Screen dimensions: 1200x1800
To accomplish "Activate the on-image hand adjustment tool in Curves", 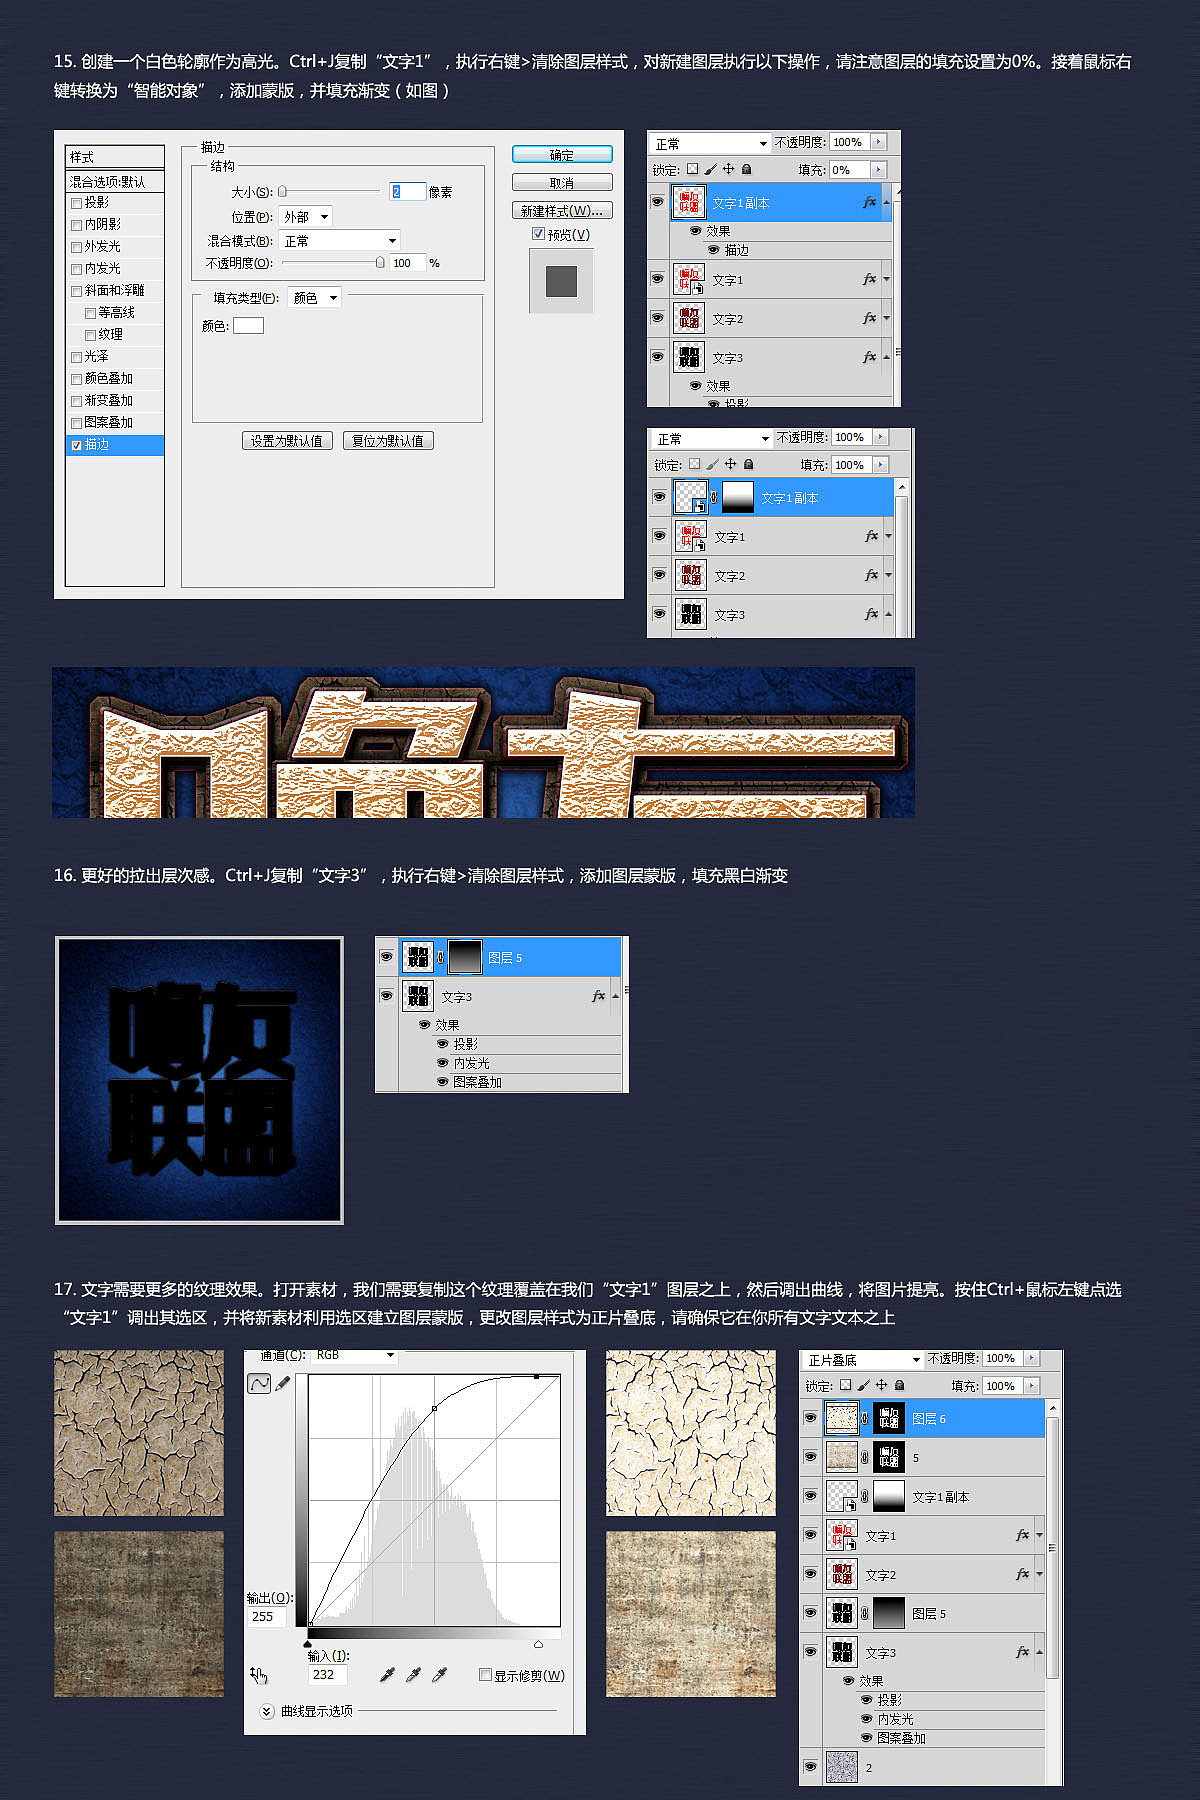I will pyautogui.click(x=258, y=1674).
